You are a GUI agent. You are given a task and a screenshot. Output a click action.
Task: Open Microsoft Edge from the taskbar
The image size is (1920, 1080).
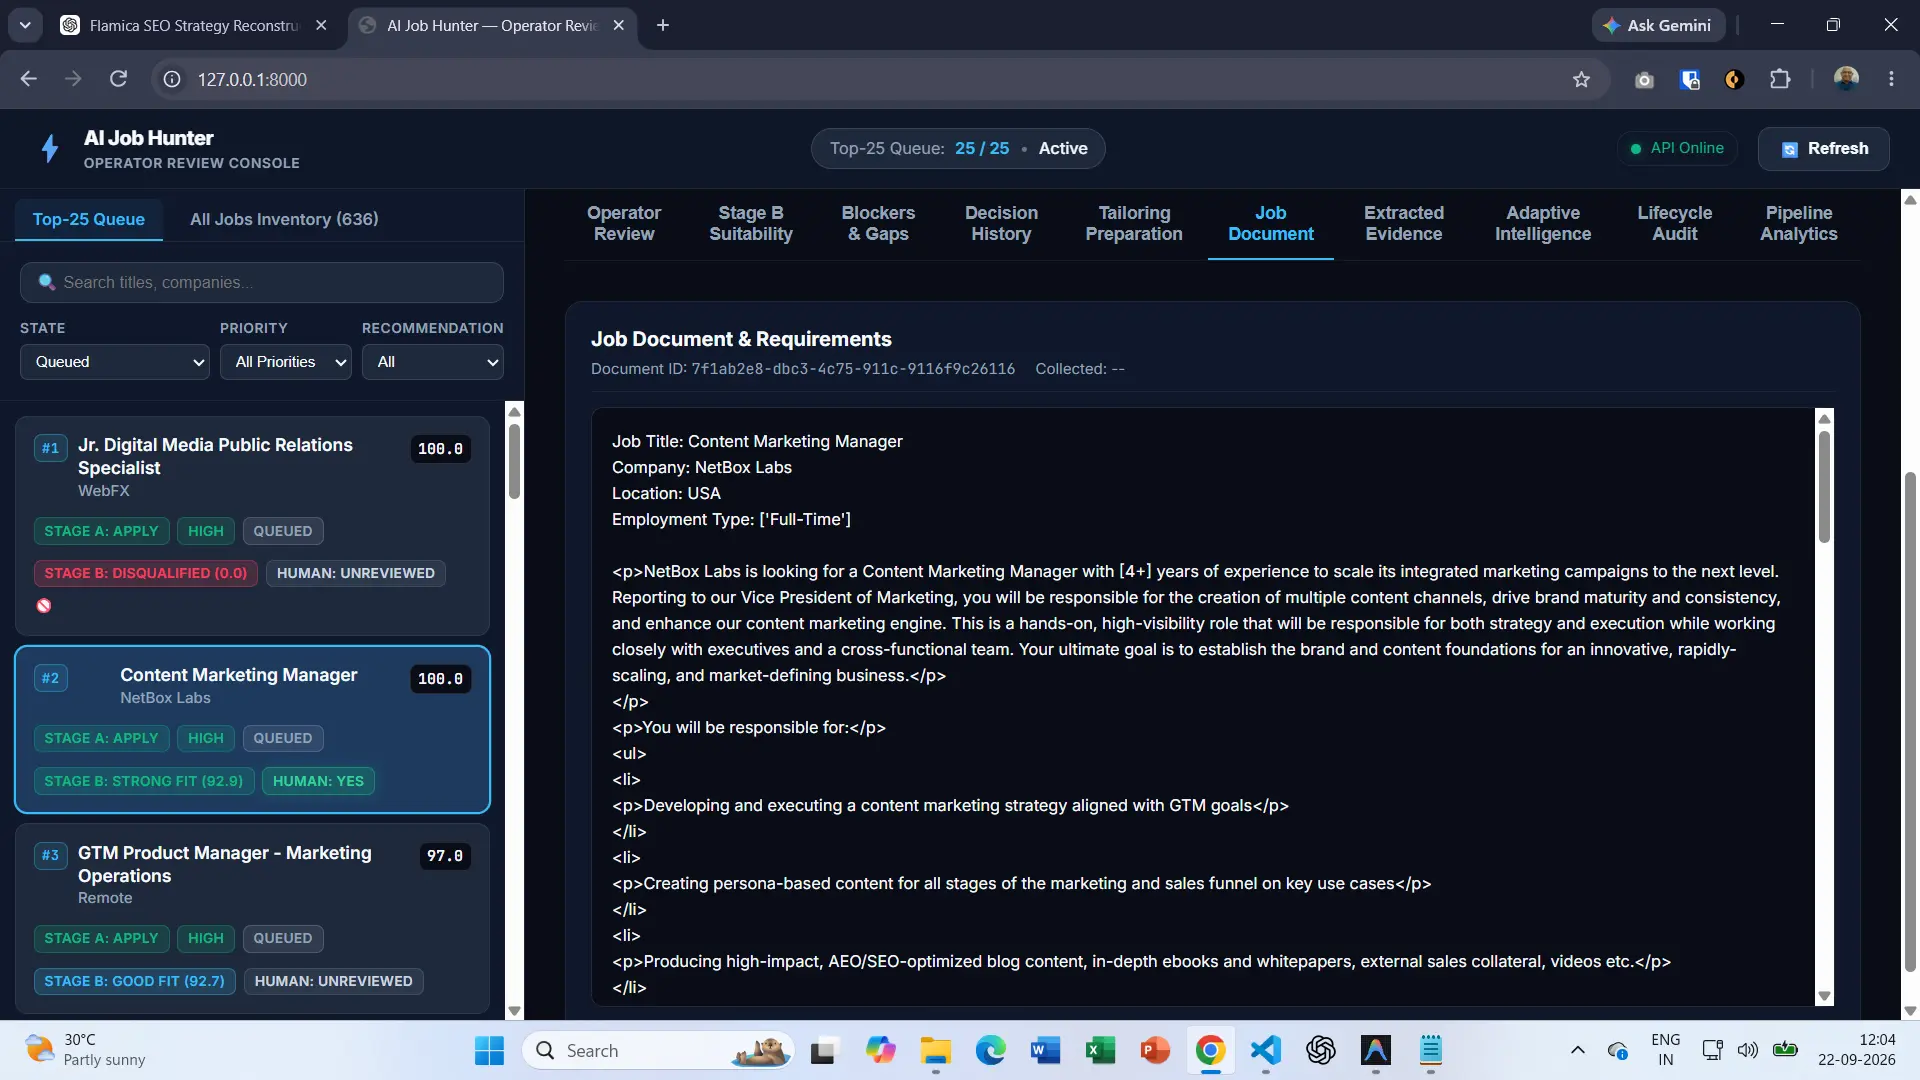[x=990, y=1051]
